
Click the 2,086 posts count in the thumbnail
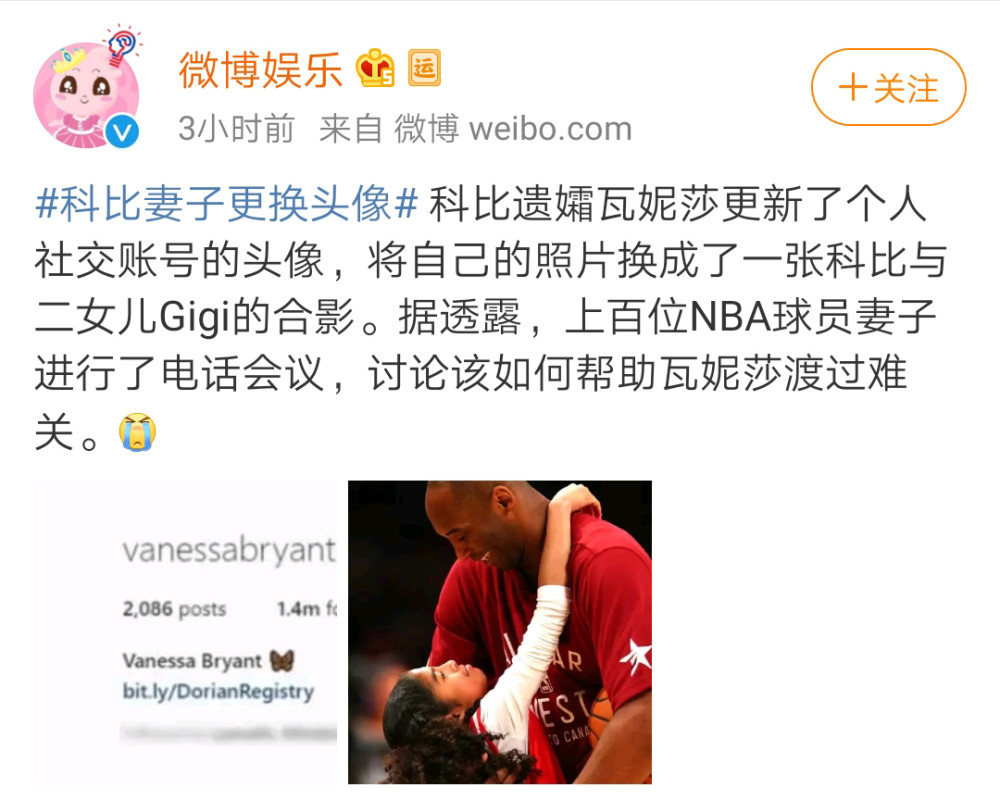point(174,609)
